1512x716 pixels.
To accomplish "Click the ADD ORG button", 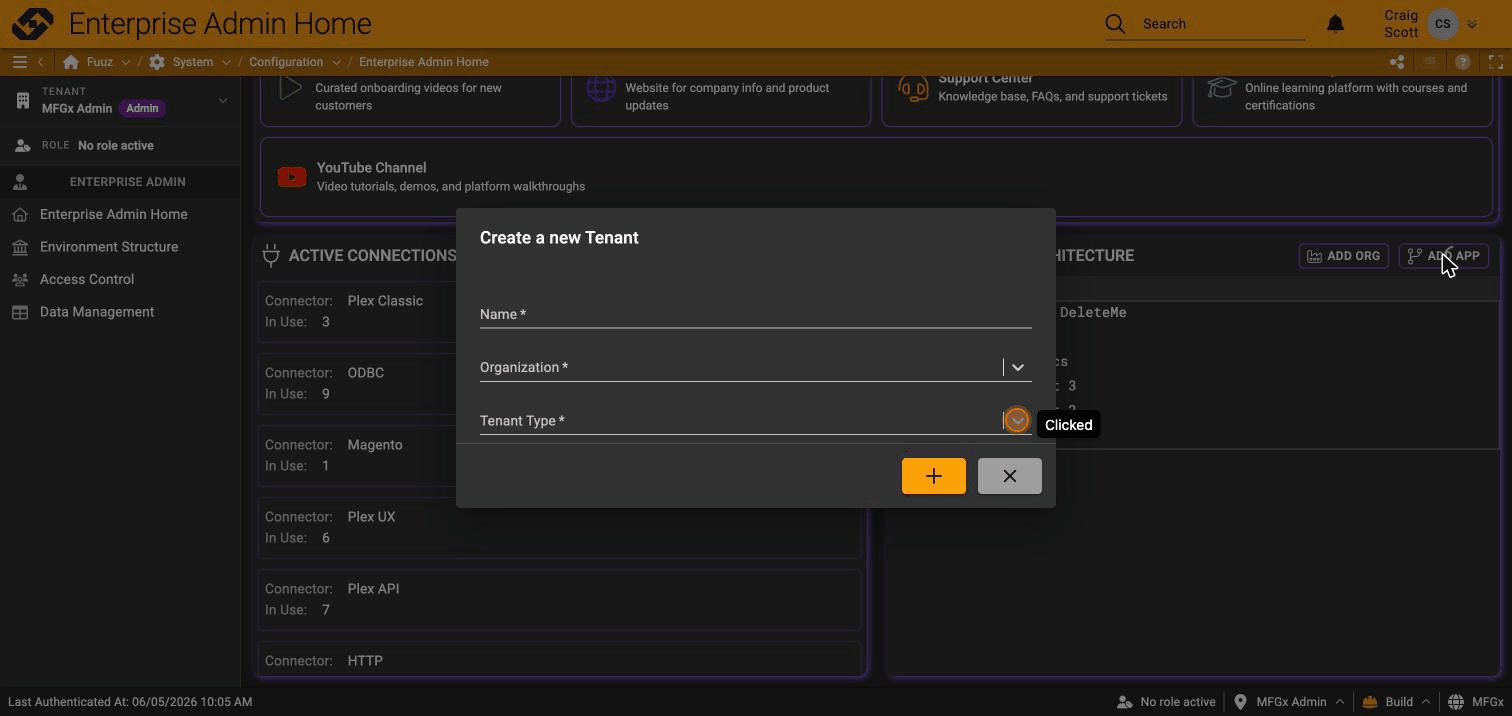I will (x=1344, y=256).
